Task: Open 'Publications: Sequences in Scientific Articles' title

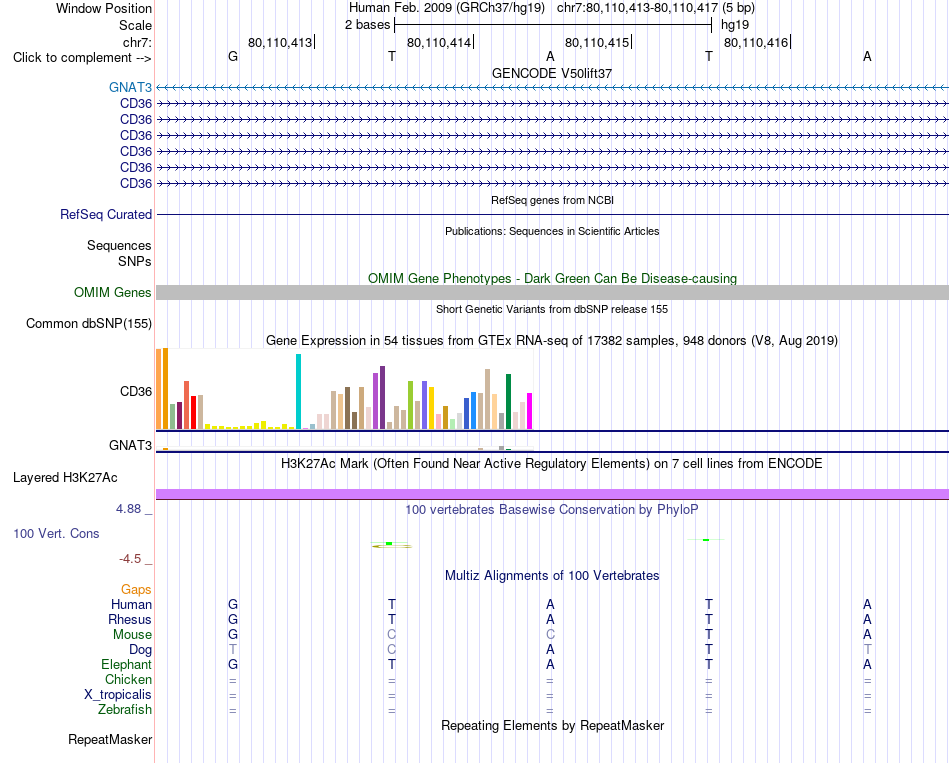Action: point(552,231)
